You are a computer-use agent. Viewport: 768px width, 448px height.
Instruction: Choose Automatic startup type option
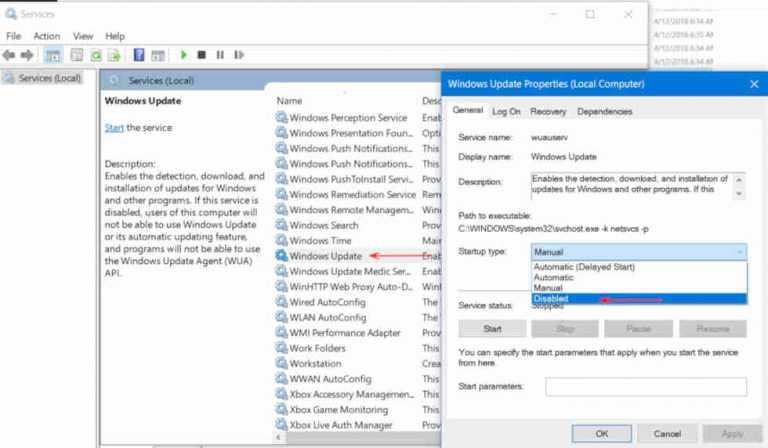pyautogui.click(x=639, y=278)
